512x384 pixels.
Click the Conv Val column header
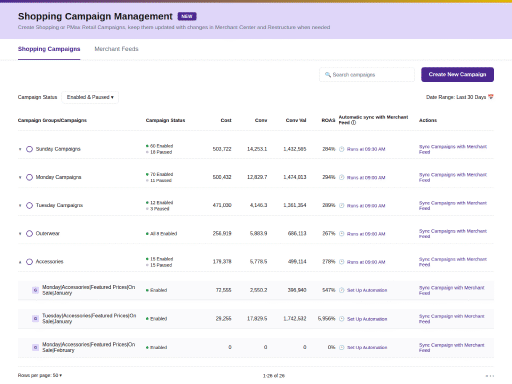coord(296,120)
